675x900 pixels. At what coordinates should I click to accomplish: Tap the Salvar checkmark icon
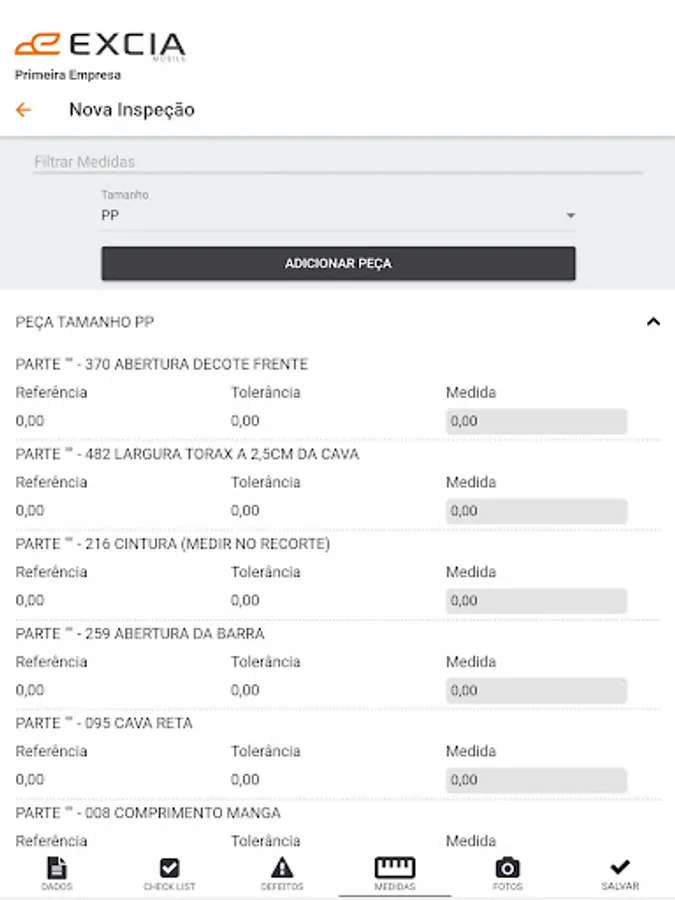(620, 866)
